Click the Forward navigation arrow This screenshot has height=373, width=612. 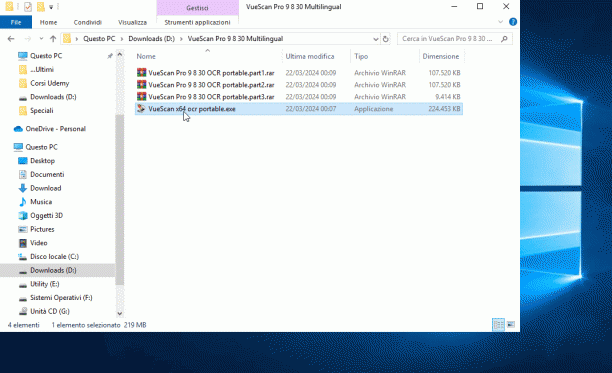coord(27,39)
